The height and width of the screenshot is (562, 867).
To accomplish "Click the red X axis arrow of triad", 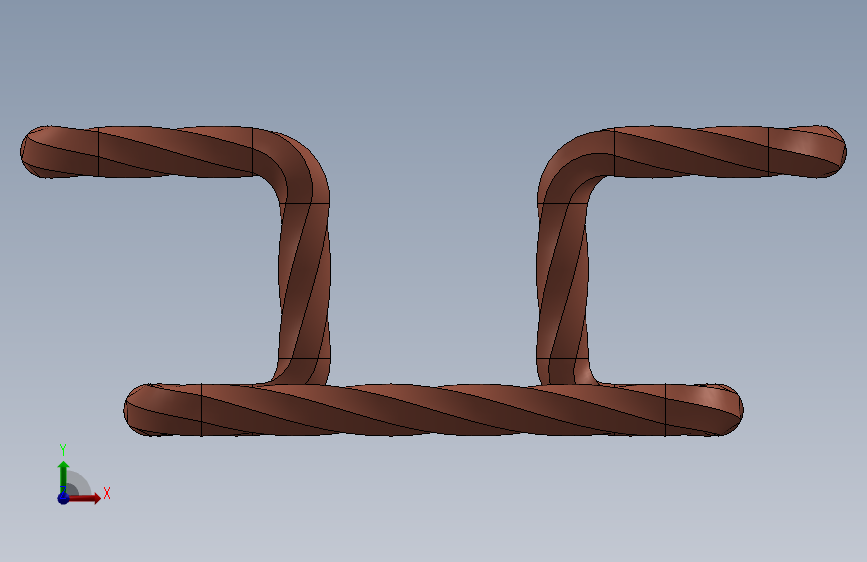I will (83, 498).
